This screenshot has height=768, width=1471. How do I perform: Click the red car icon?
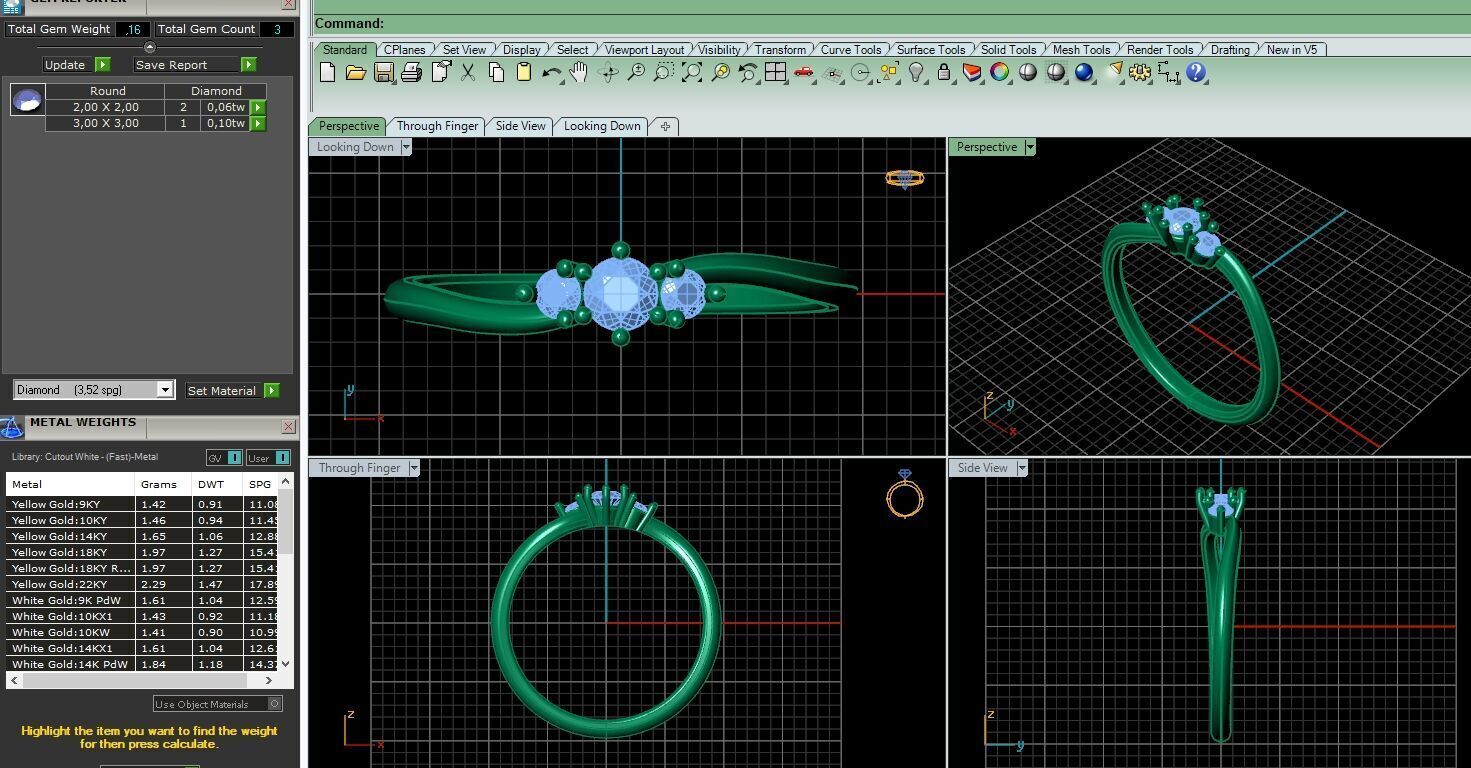[803, 72]
